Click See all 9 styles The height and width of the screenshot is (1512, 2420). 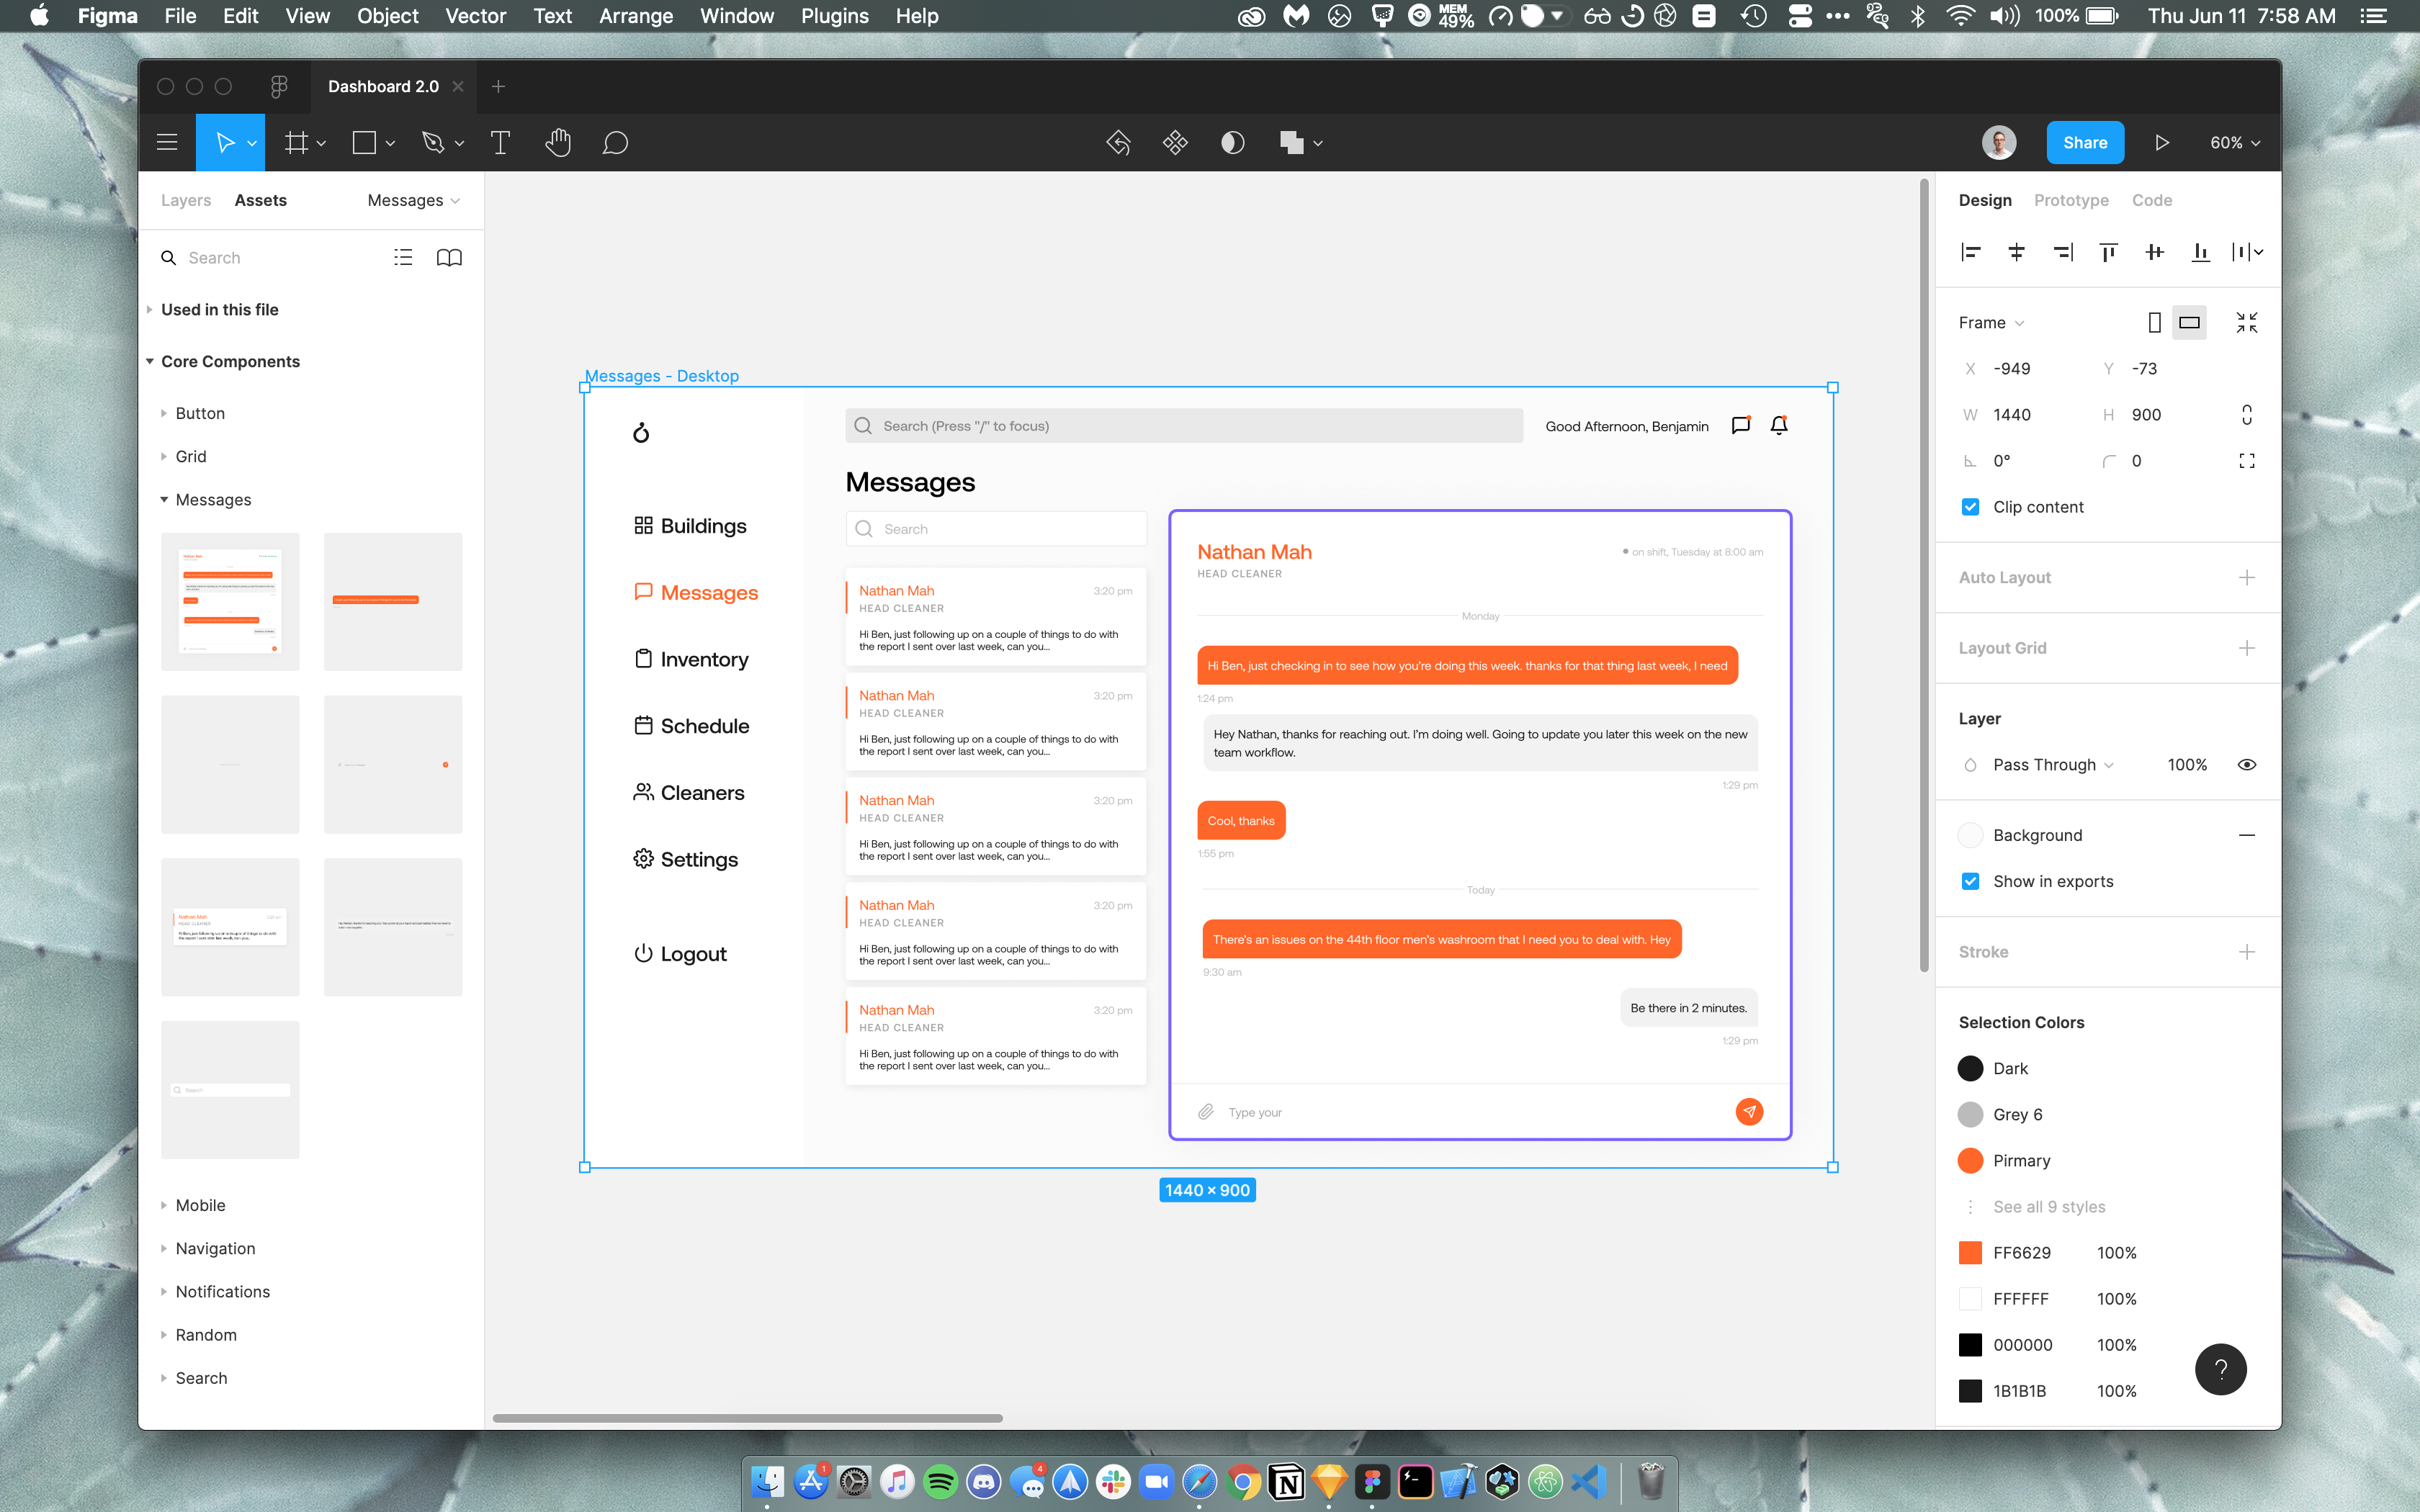click(x=2048, y=1207)
